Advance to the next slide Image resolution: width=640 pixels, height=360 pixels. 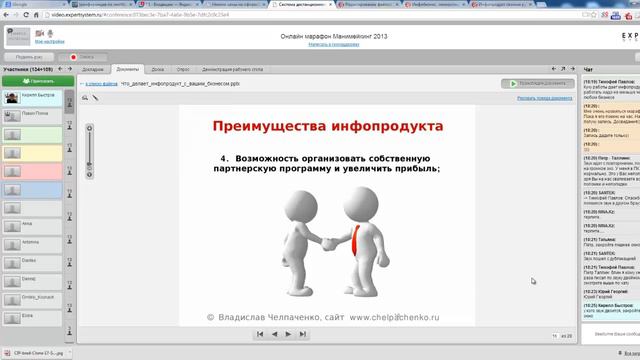click(288, 334)
